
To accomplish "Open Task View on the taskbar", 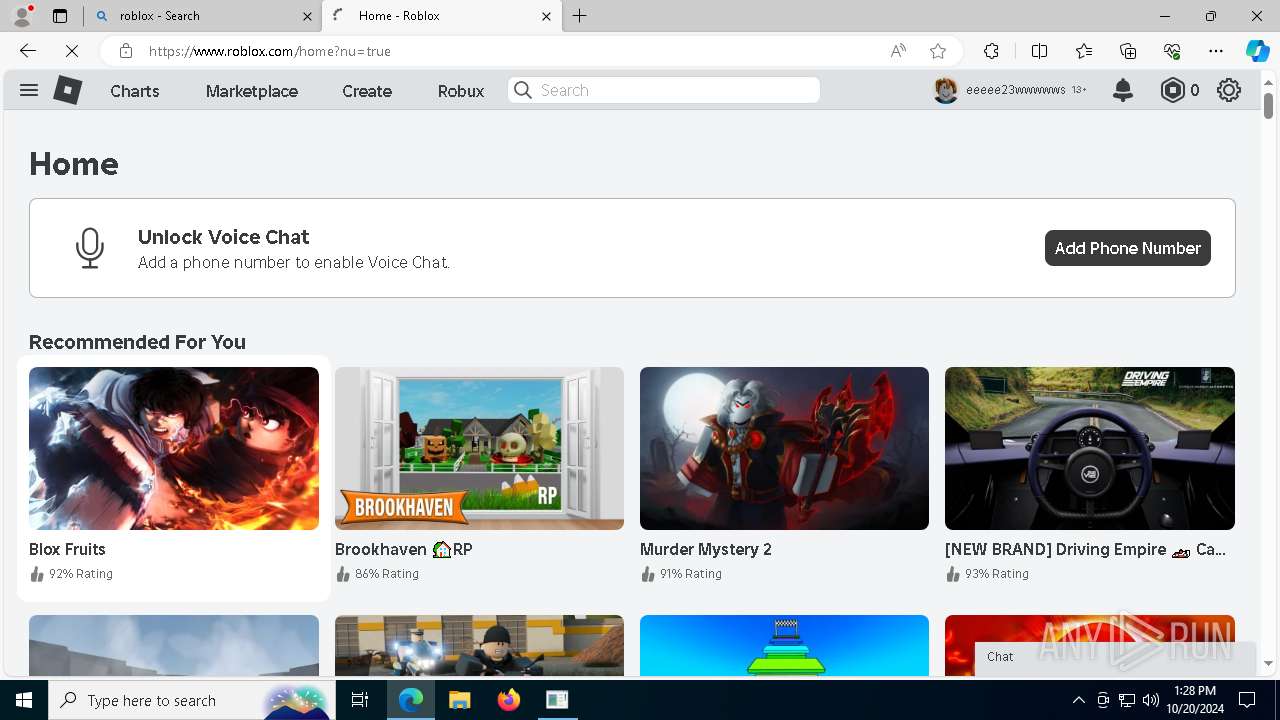I will 361,700.
